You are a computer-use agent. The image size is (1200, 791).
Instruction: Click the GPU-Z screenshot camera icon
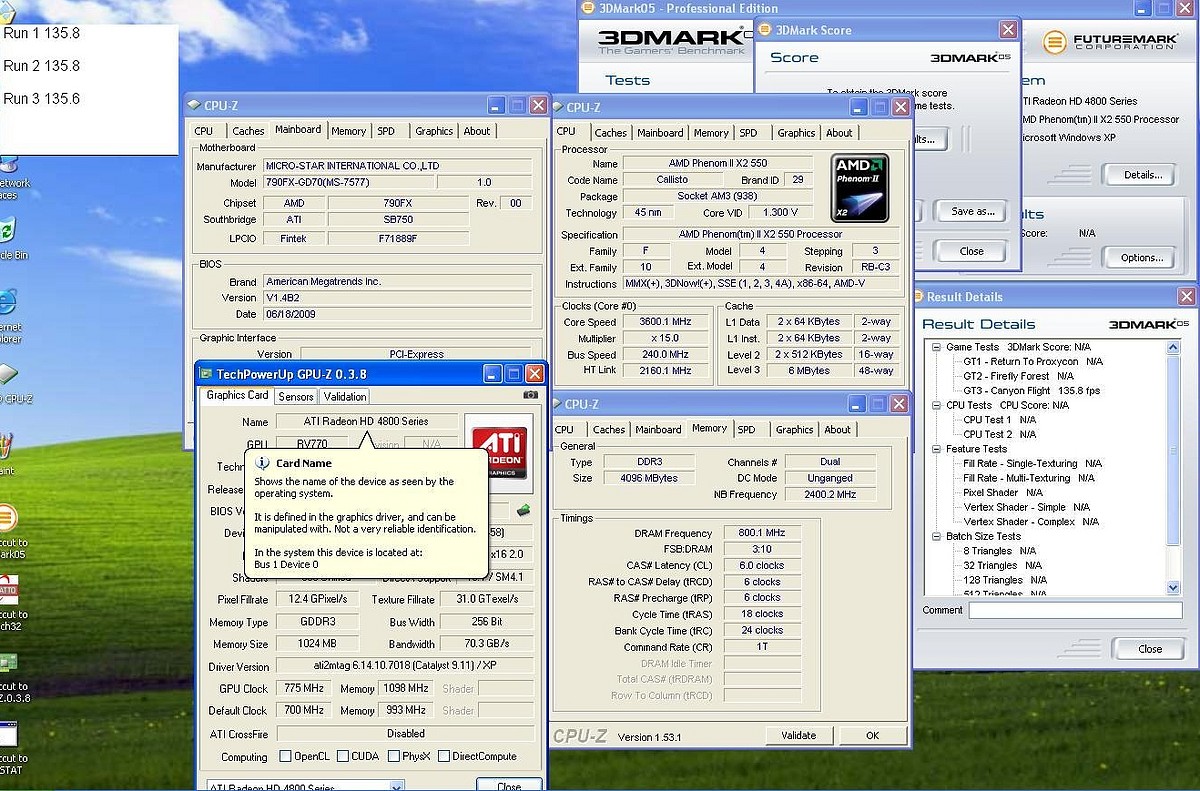tap(531, 395)
